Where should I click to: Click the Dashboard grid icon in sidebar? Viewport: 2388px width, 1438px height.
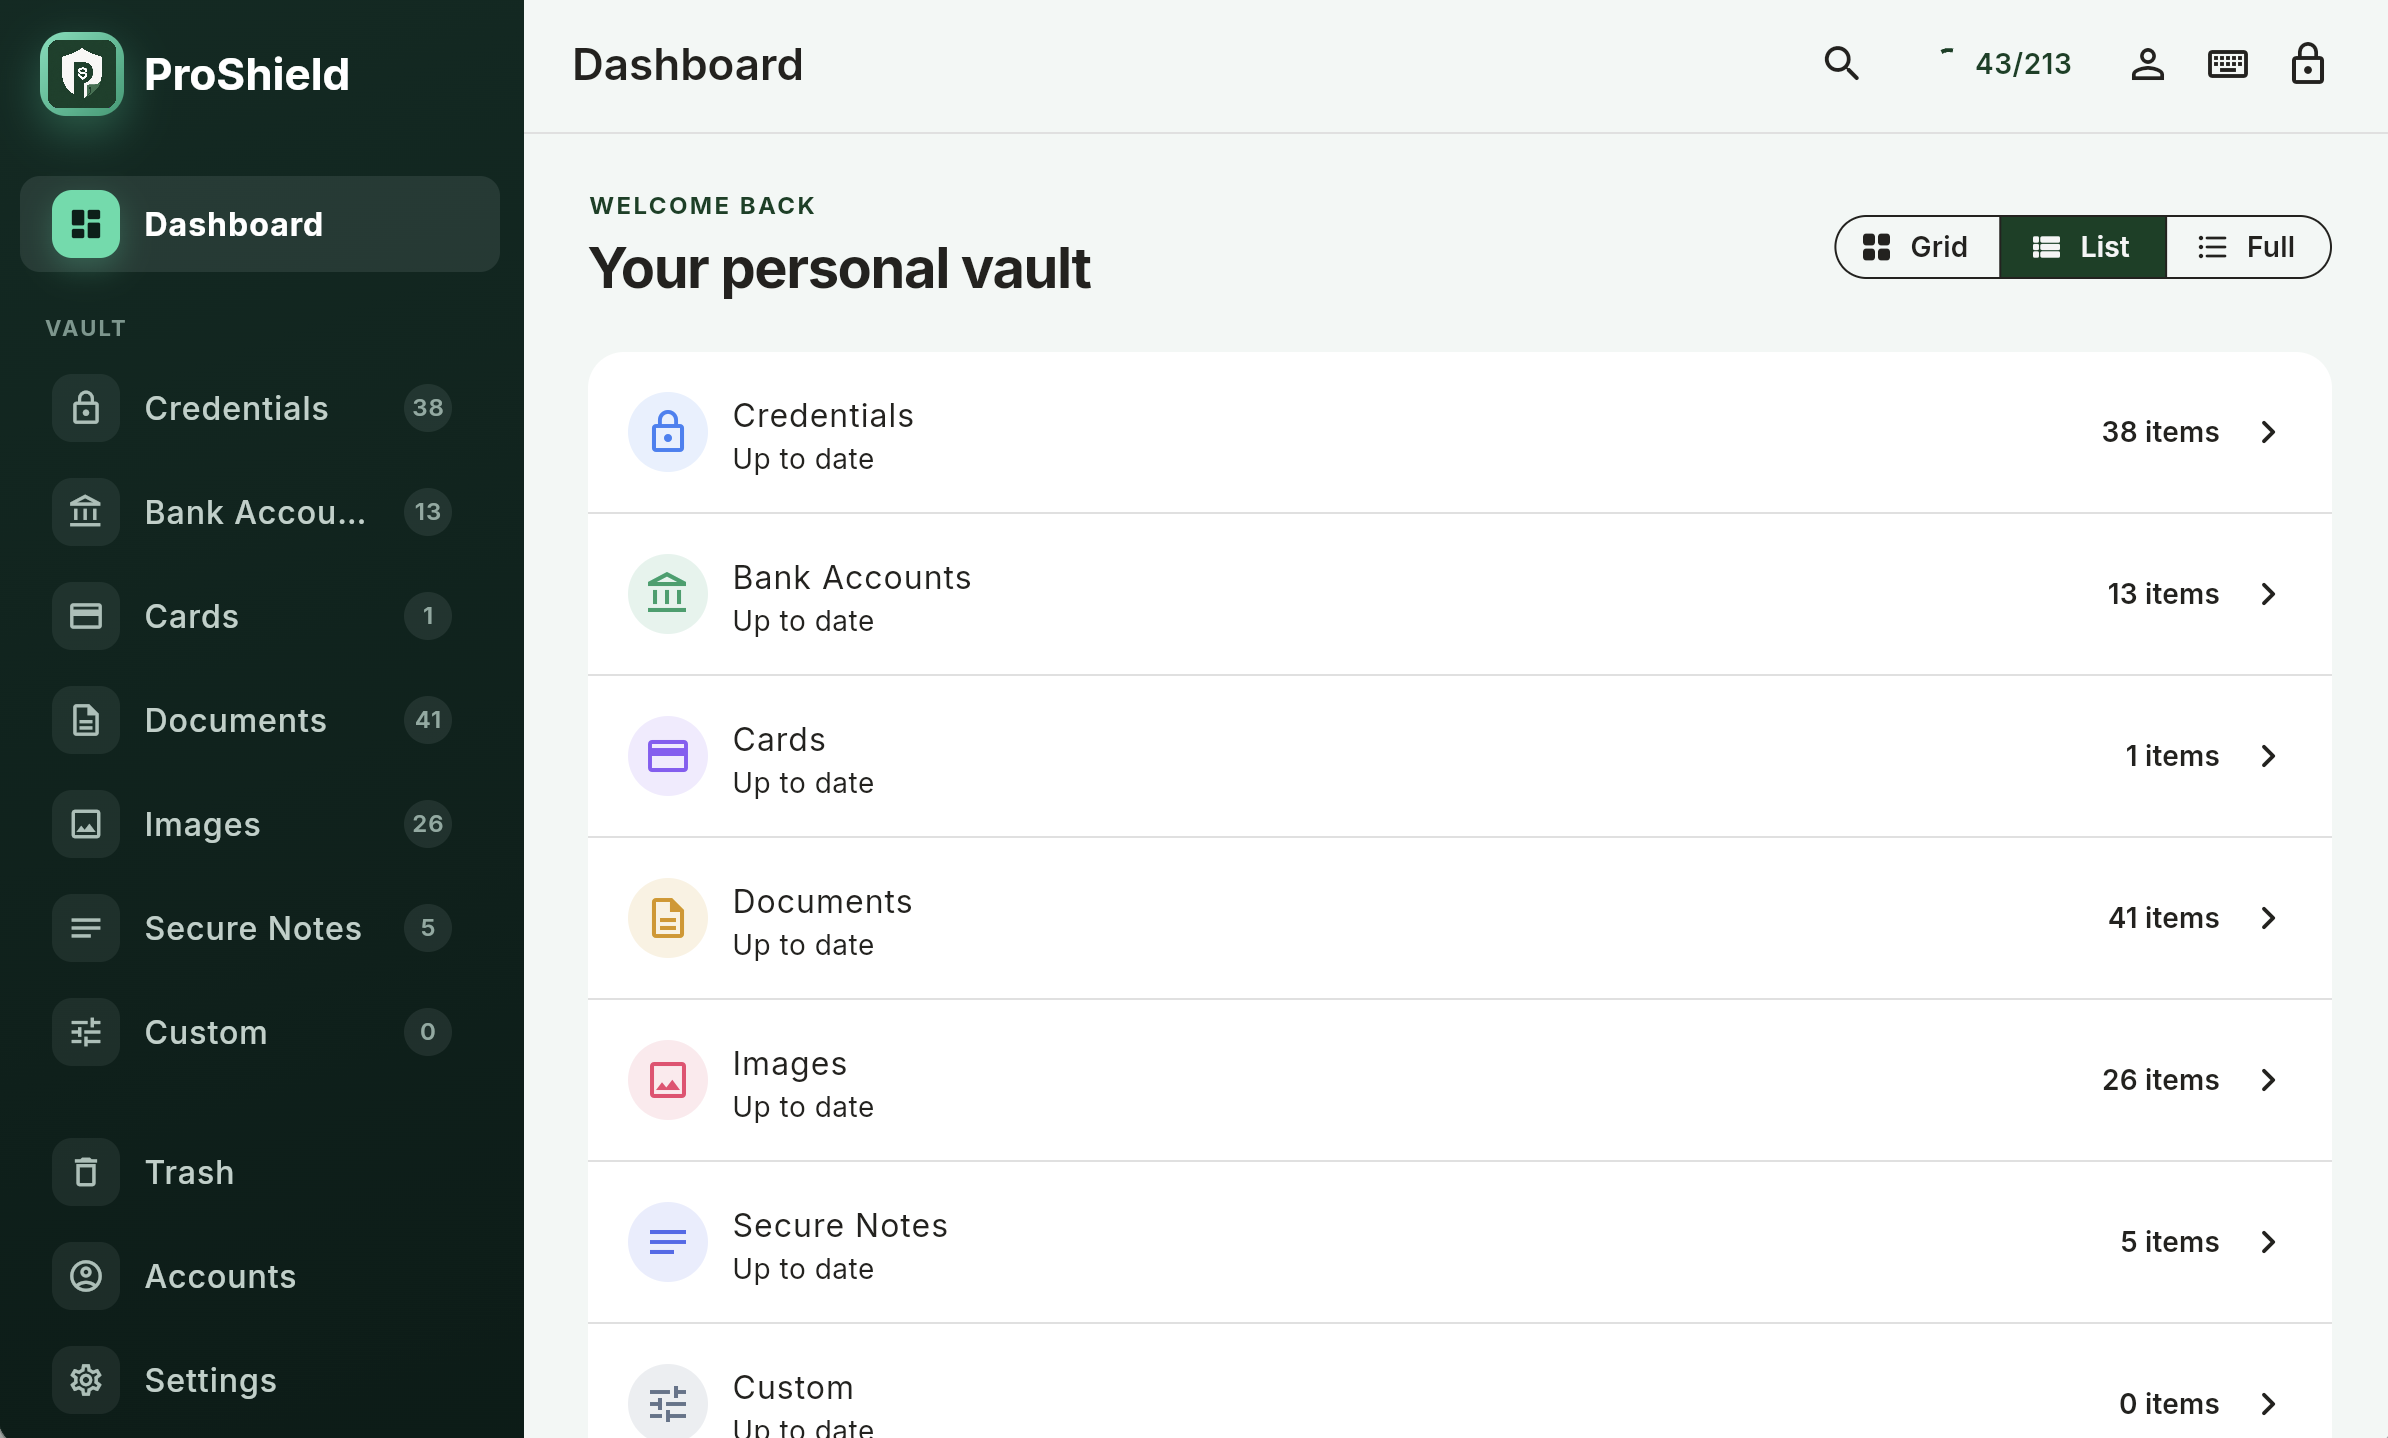(x=86, y=224)
